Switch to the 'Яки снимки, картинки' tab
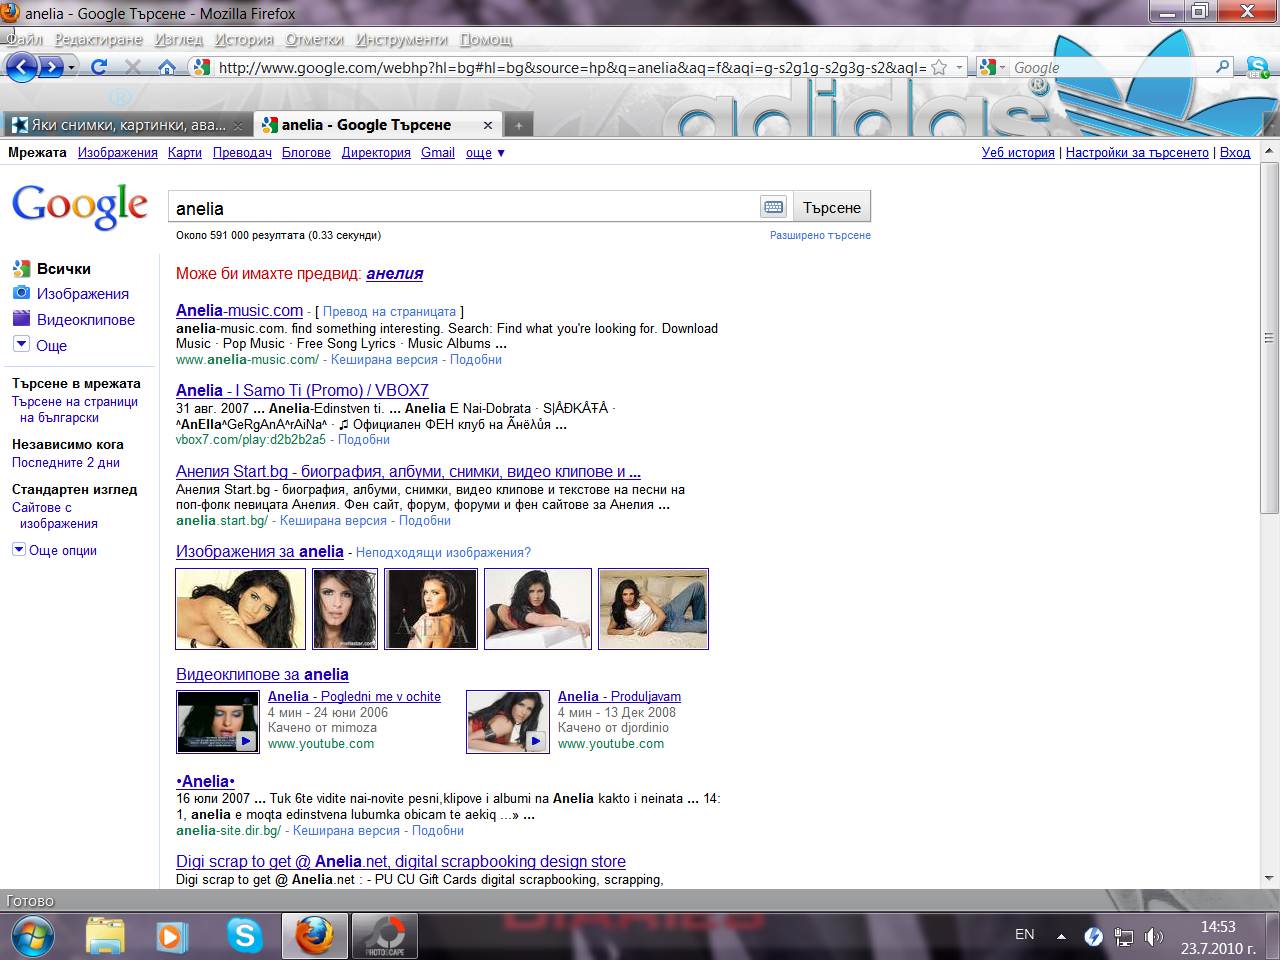 [127, 125]
